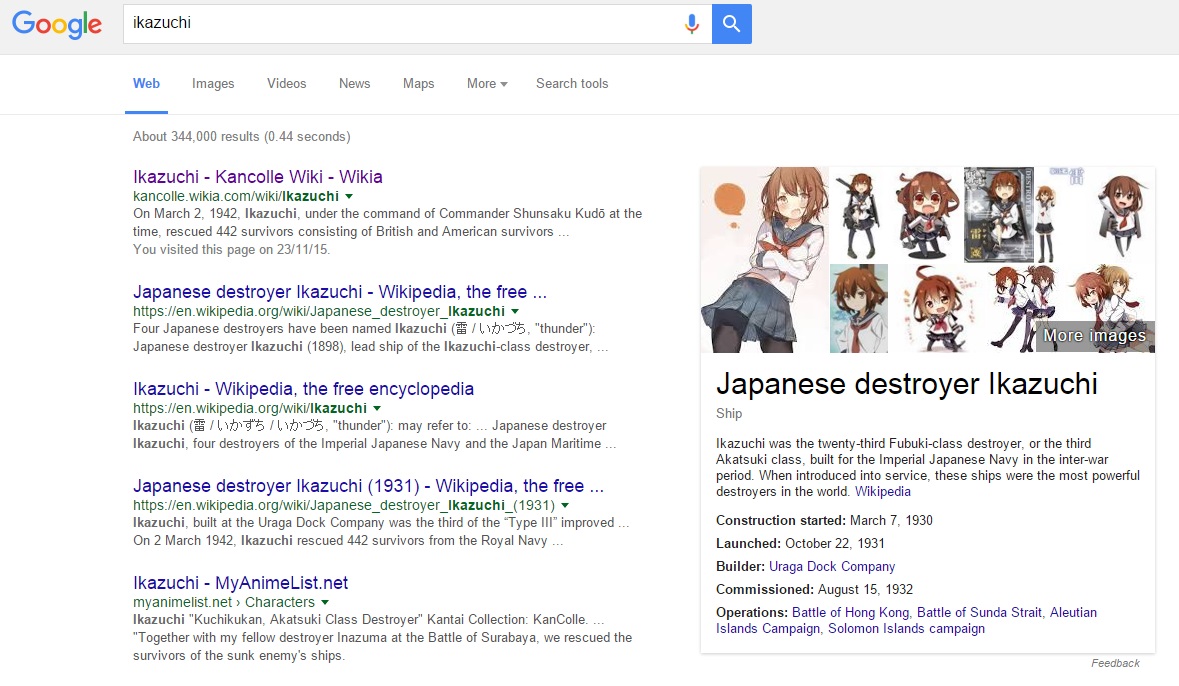1179x686 pixels.
Task: Expand the kancolle.wikia.com result options arrow
Action: [x=349, y=196]
